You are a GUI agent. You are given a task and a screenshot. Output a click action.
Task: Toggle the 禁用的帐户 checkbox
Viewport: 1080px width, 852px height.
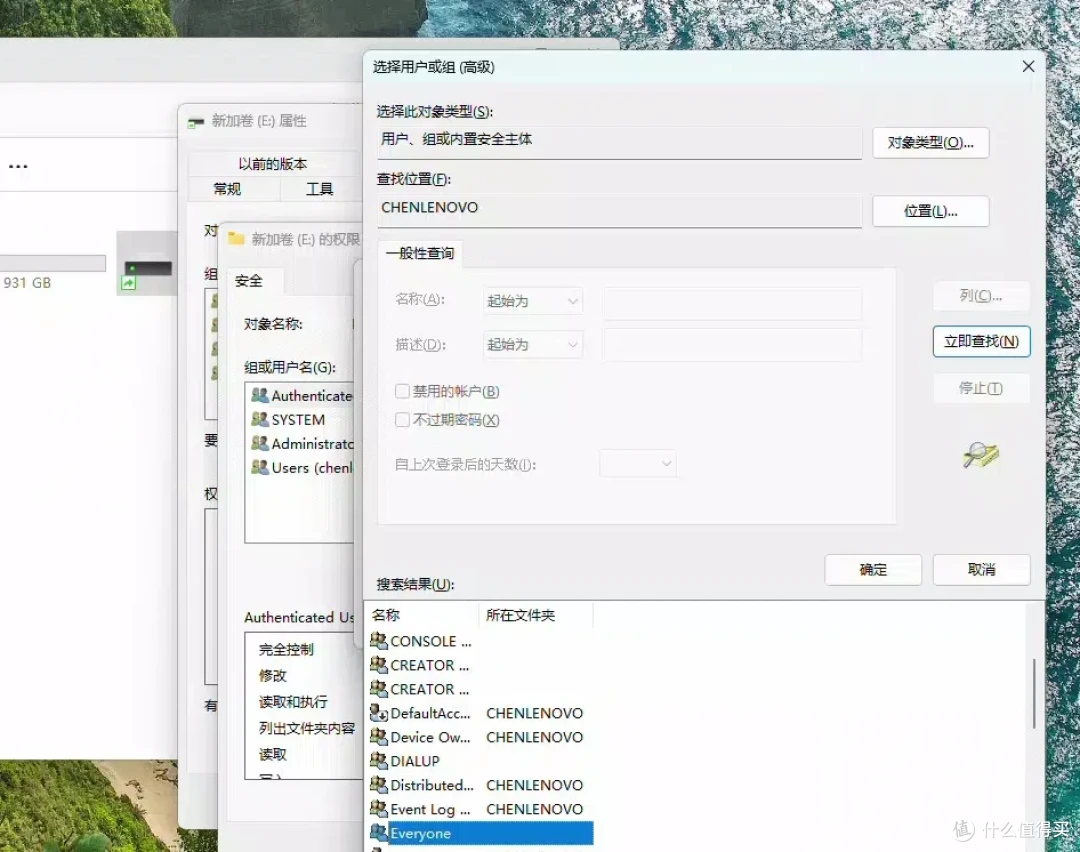(x=402, y=391)
